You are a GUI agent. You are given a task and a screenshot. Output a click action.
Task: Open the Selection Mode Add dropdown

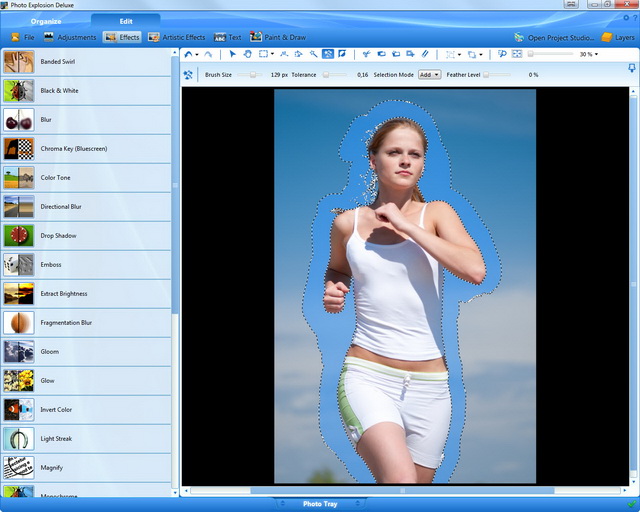[429, 75]
